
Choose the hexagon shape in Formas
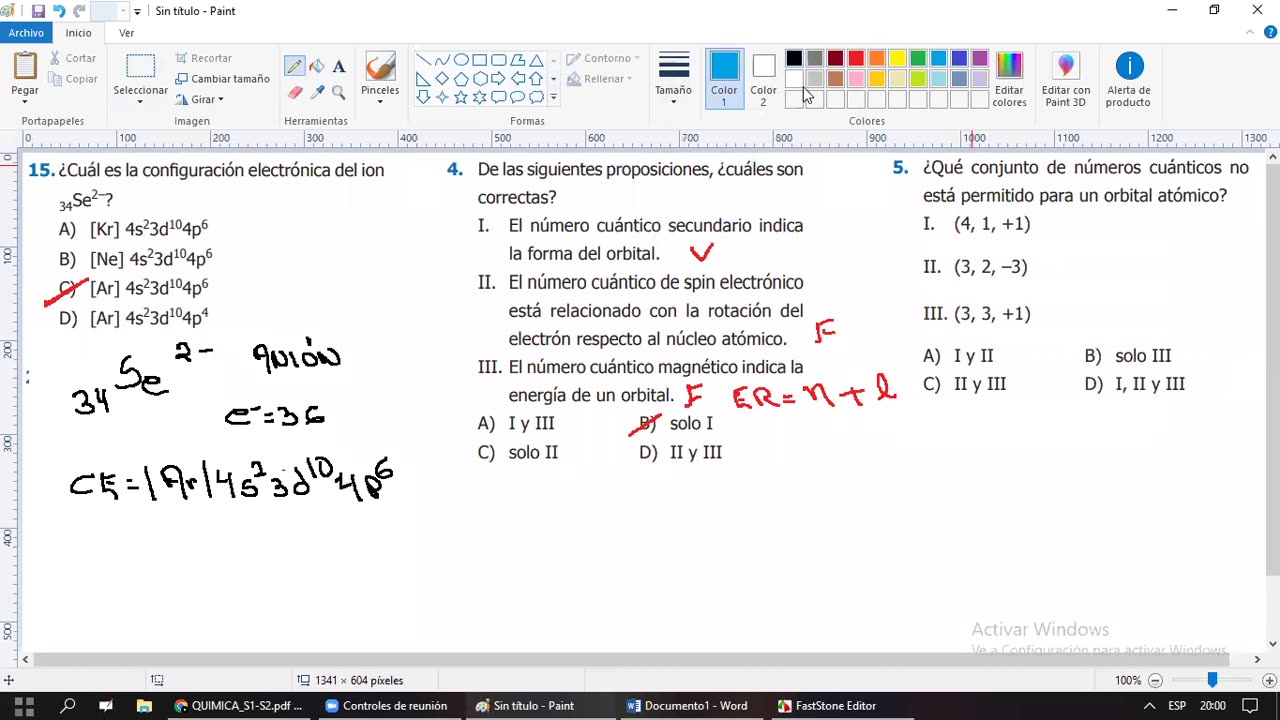(x=480, y=79)
